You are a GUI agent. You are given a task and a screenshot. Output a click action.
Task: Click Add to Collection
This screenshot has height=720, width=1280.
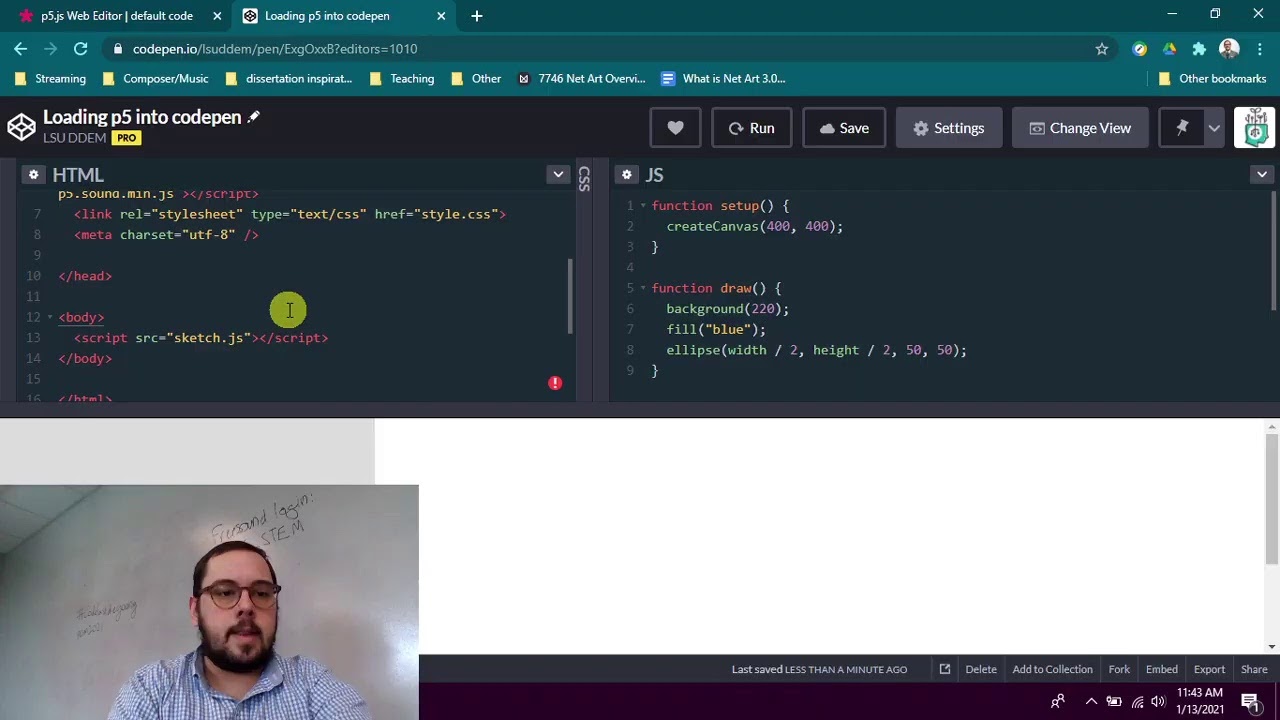pyautogui.click(x=1052, y=669)
